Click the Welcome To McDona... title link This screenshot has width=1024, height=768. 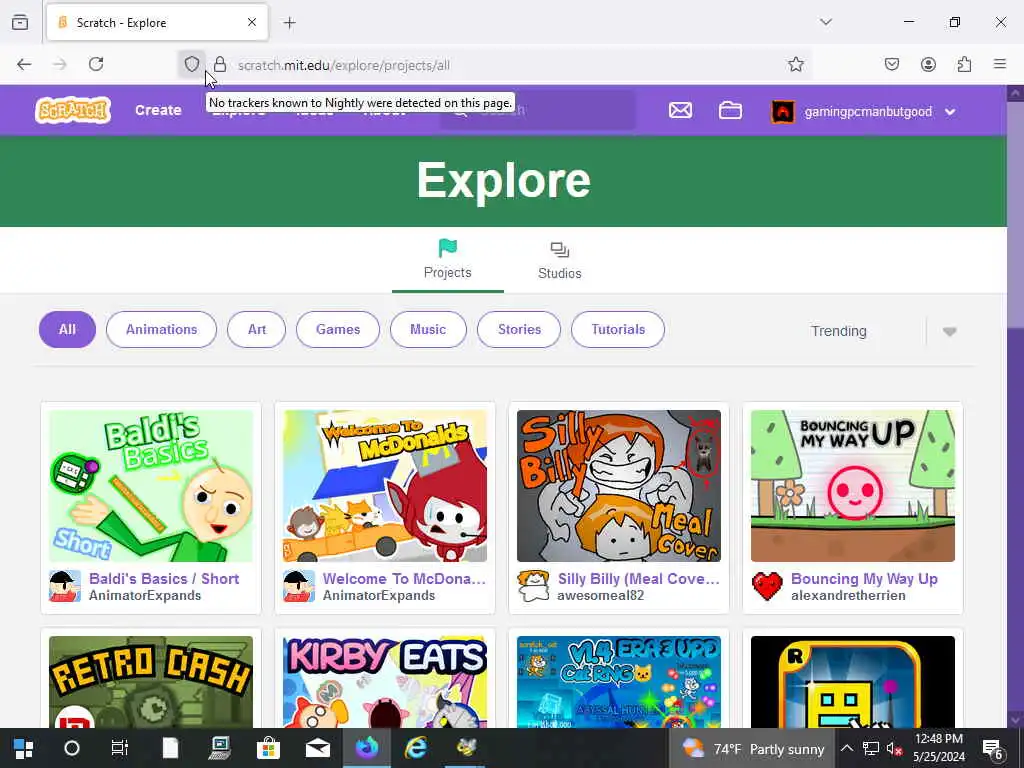coord(404,579)
